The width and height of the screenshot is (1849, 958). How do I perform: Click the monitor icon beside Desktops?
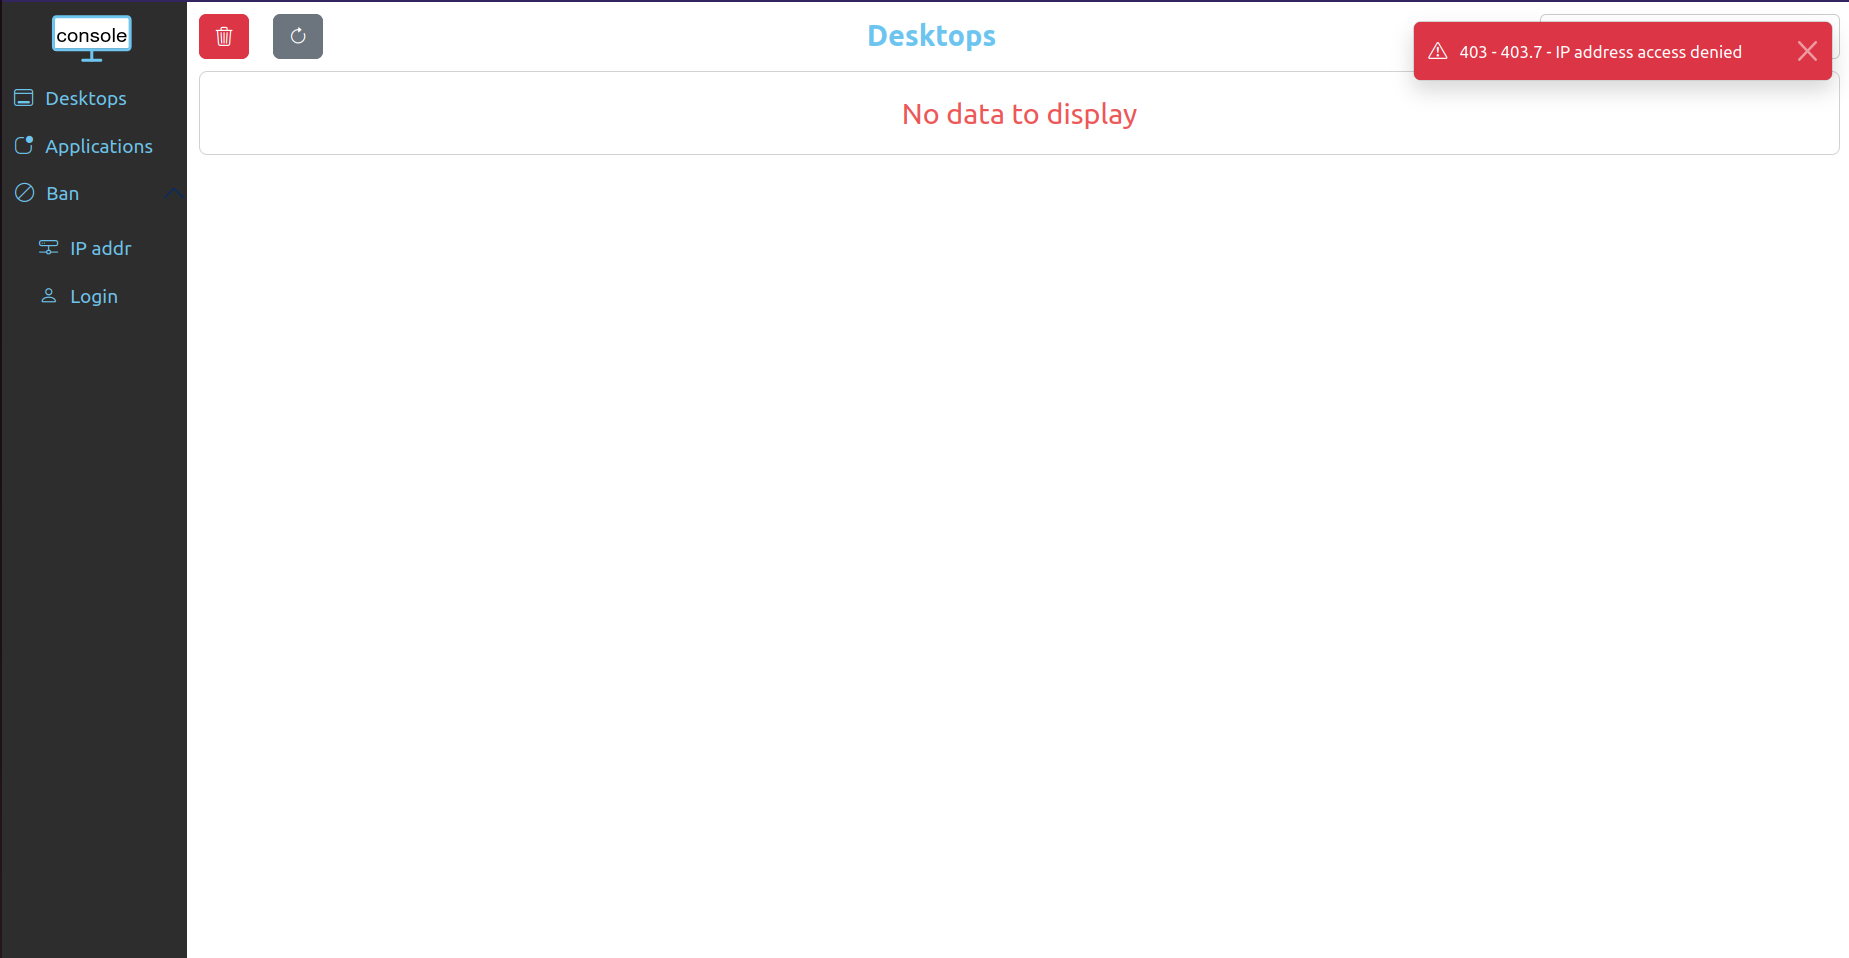(x=22, y=98)
